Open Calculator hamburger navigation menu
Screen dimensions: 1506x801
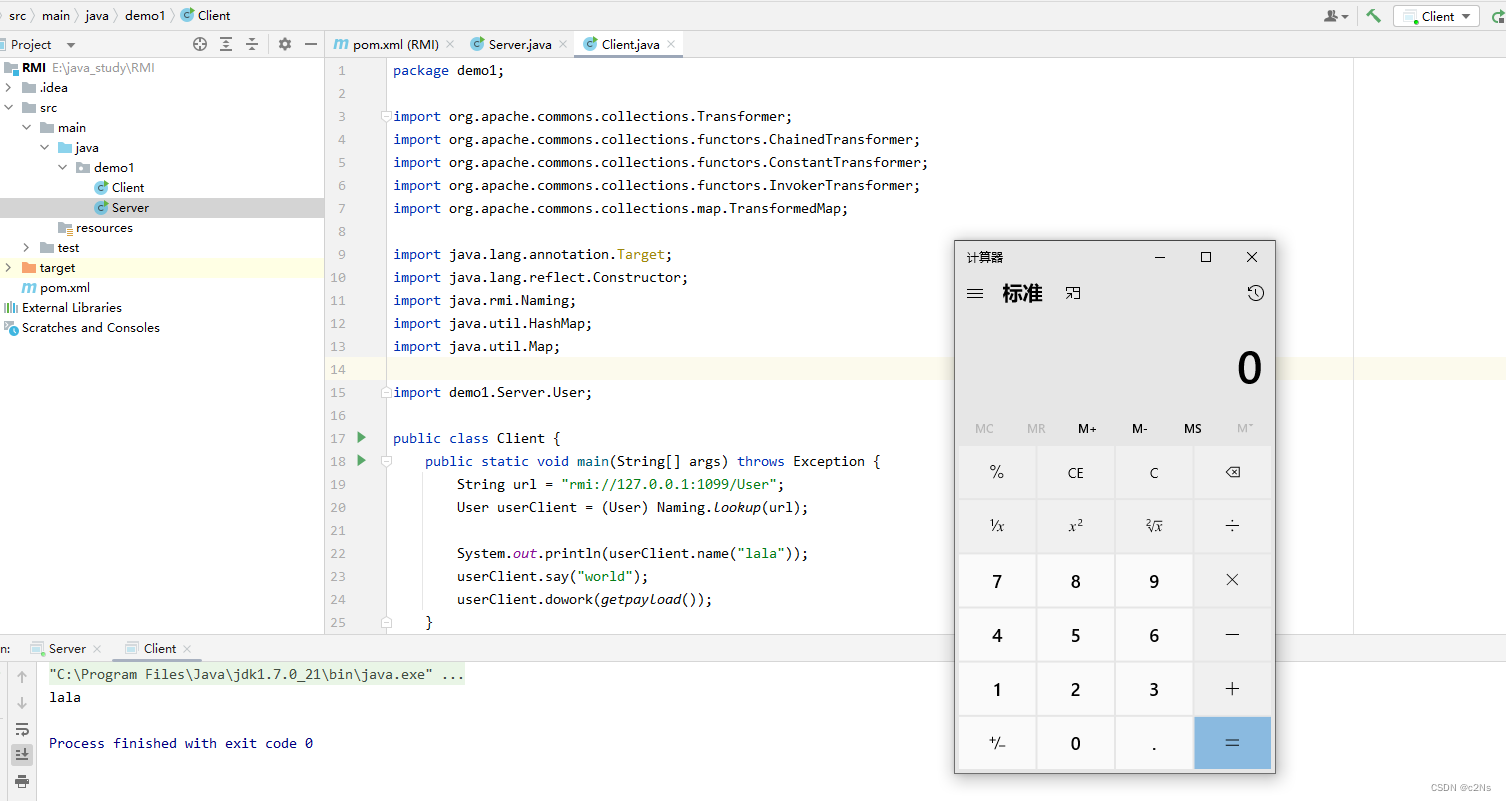click(x=975, y=294)
